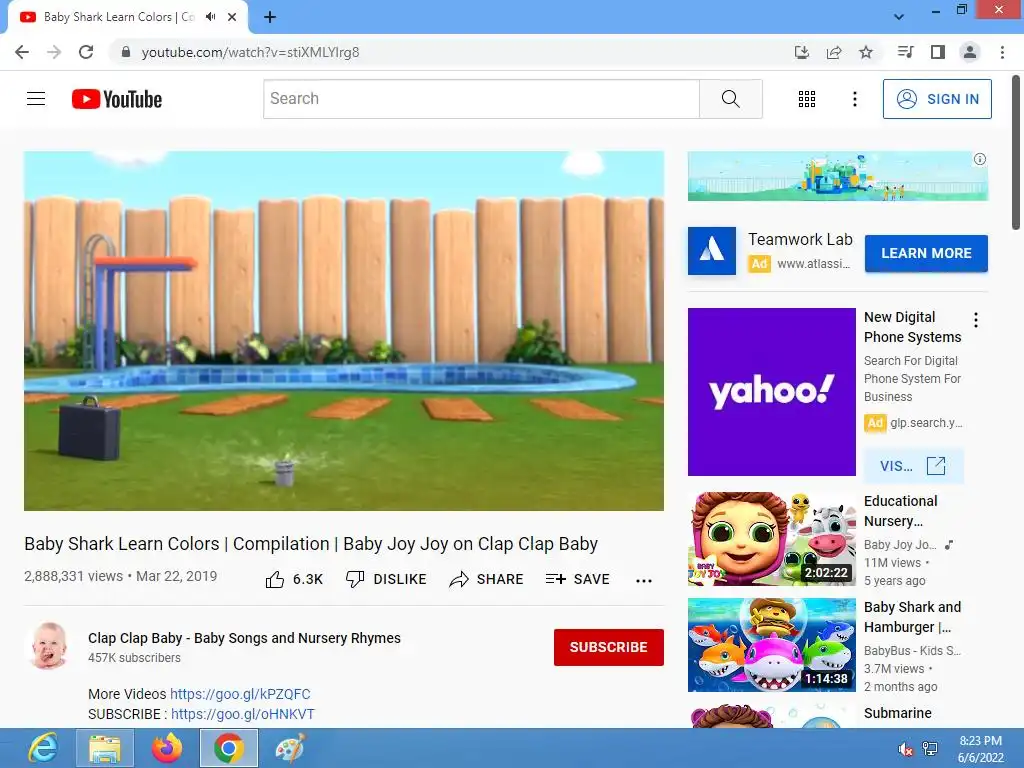Image resolution: width=1024 pixels, height=768 pixels.
Task: Subscribe to Clap Clap Baby channel
Action: [x=609, y=647]
